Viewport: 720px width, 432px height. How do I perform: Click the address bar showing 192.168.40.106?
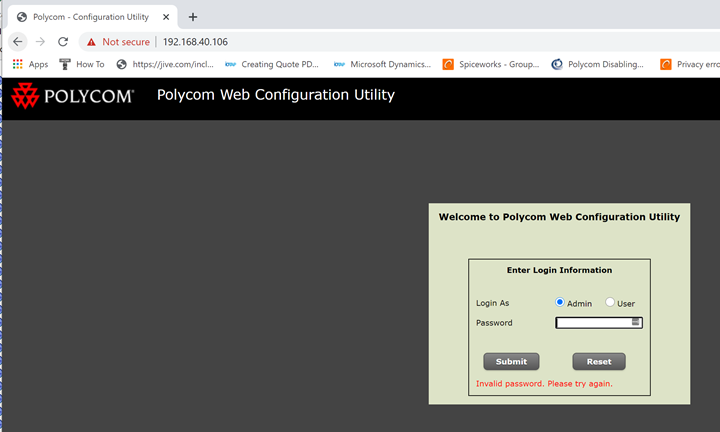coord(195,42)
